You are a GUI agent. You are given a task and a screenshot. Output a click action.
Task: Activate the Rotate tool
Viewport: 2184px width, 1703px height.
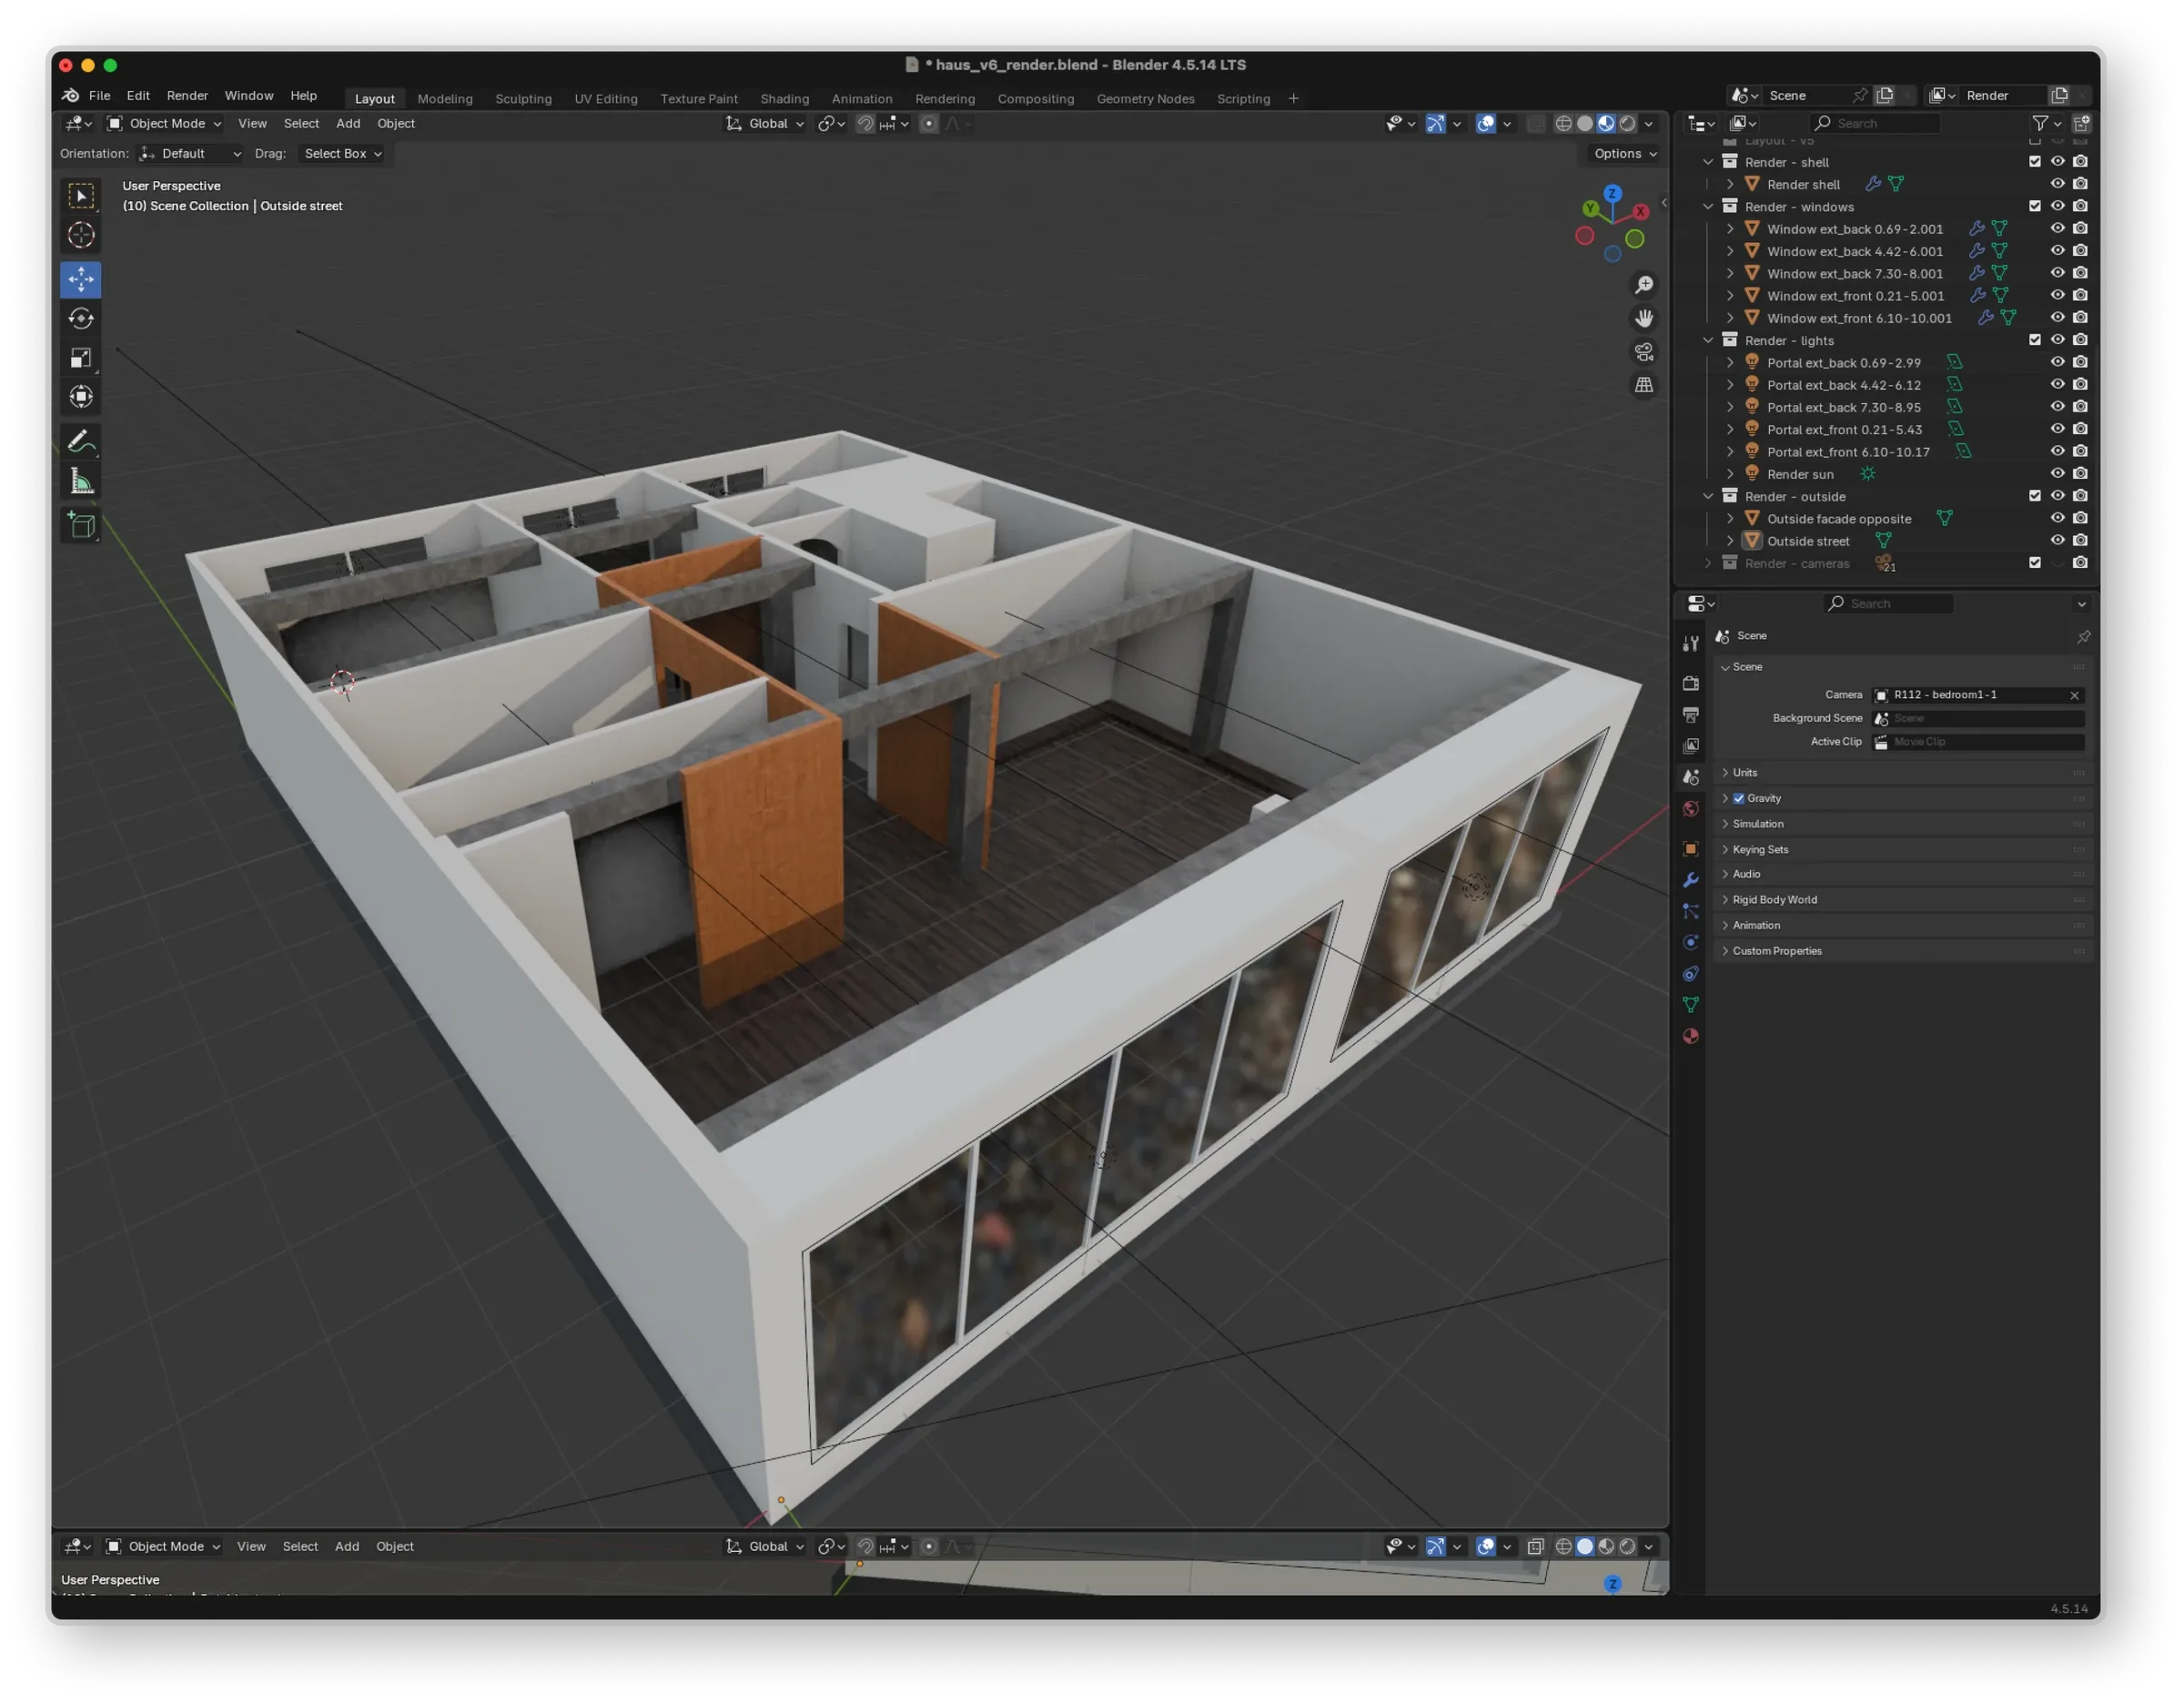[x=81, y=318]
